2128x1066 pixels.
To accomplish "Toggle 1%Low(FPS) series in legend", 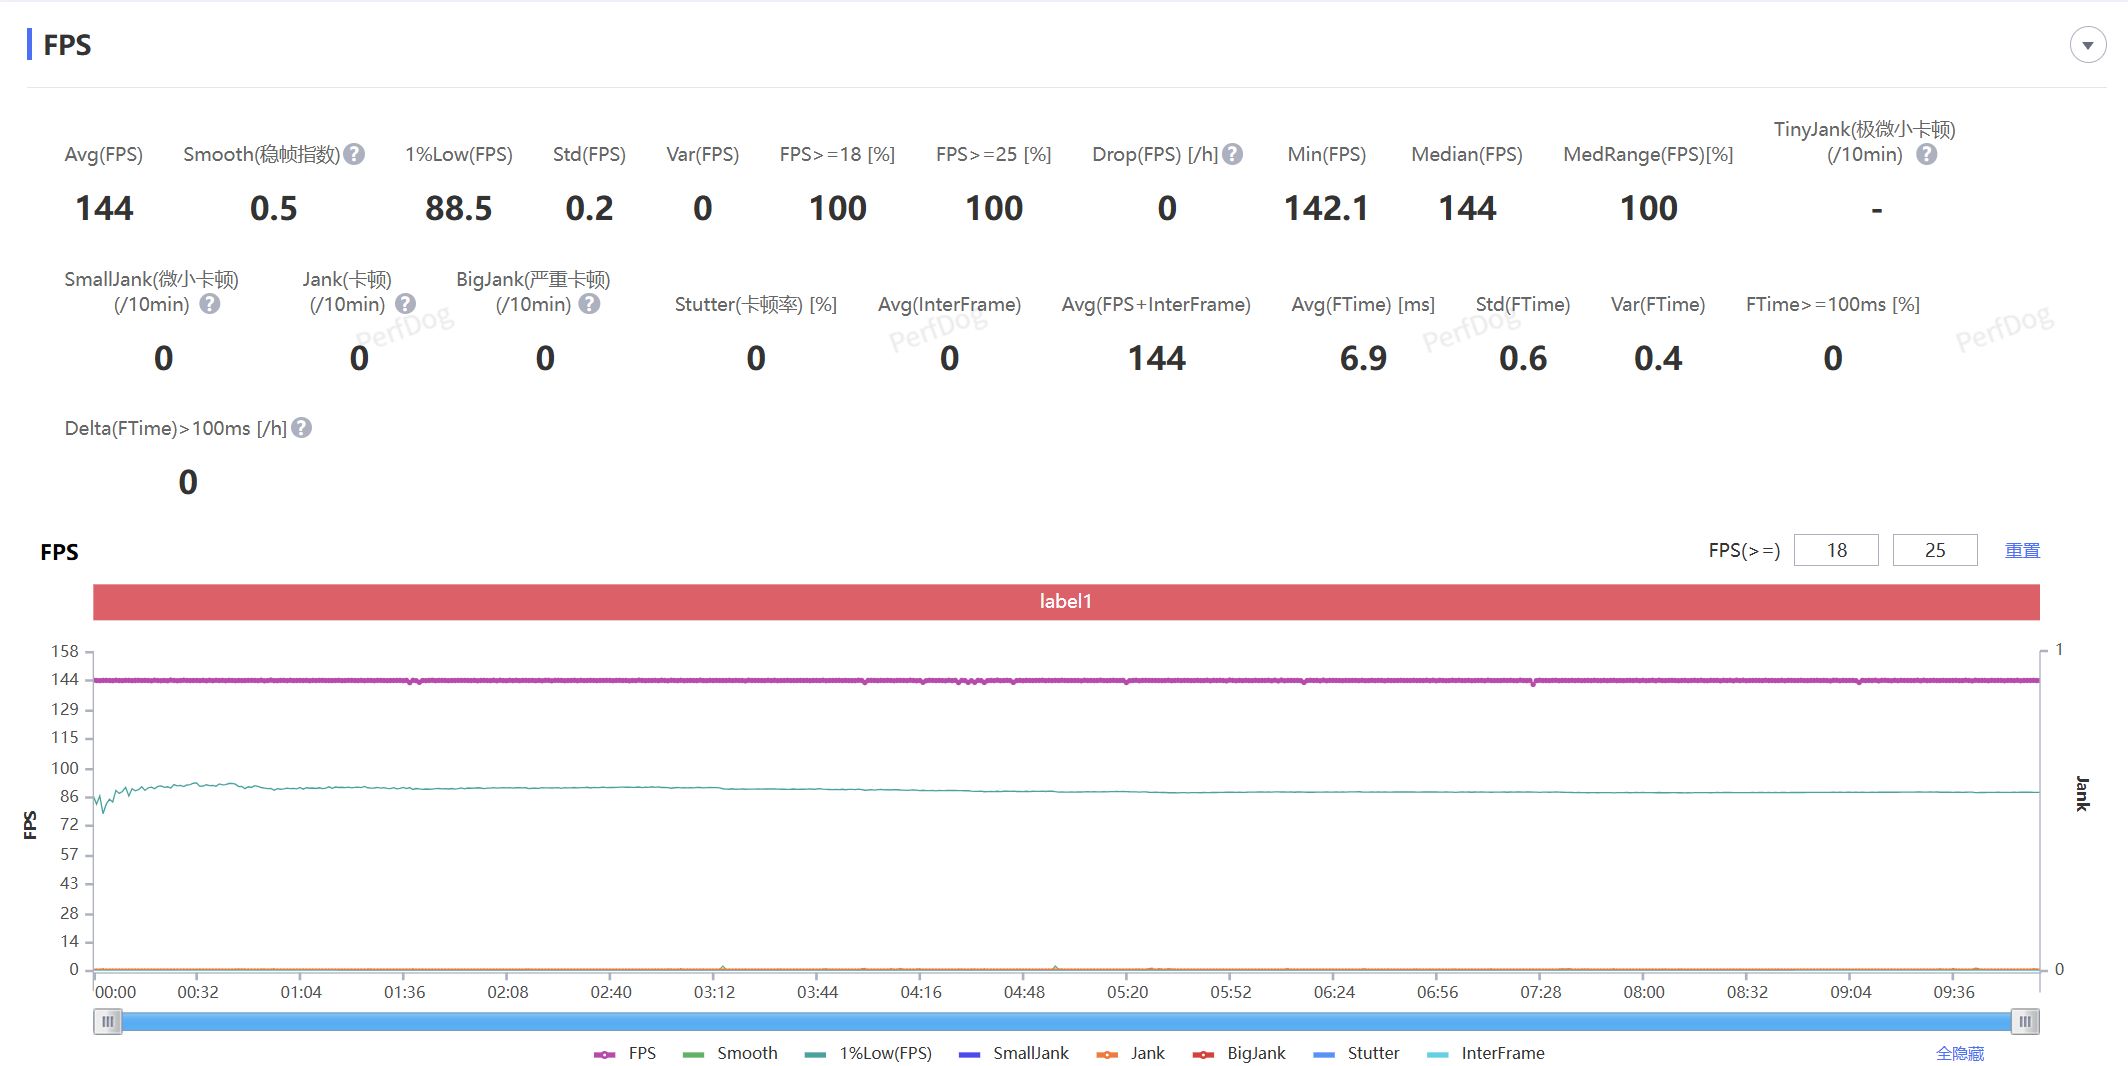I will click(x=868, y=1053).
